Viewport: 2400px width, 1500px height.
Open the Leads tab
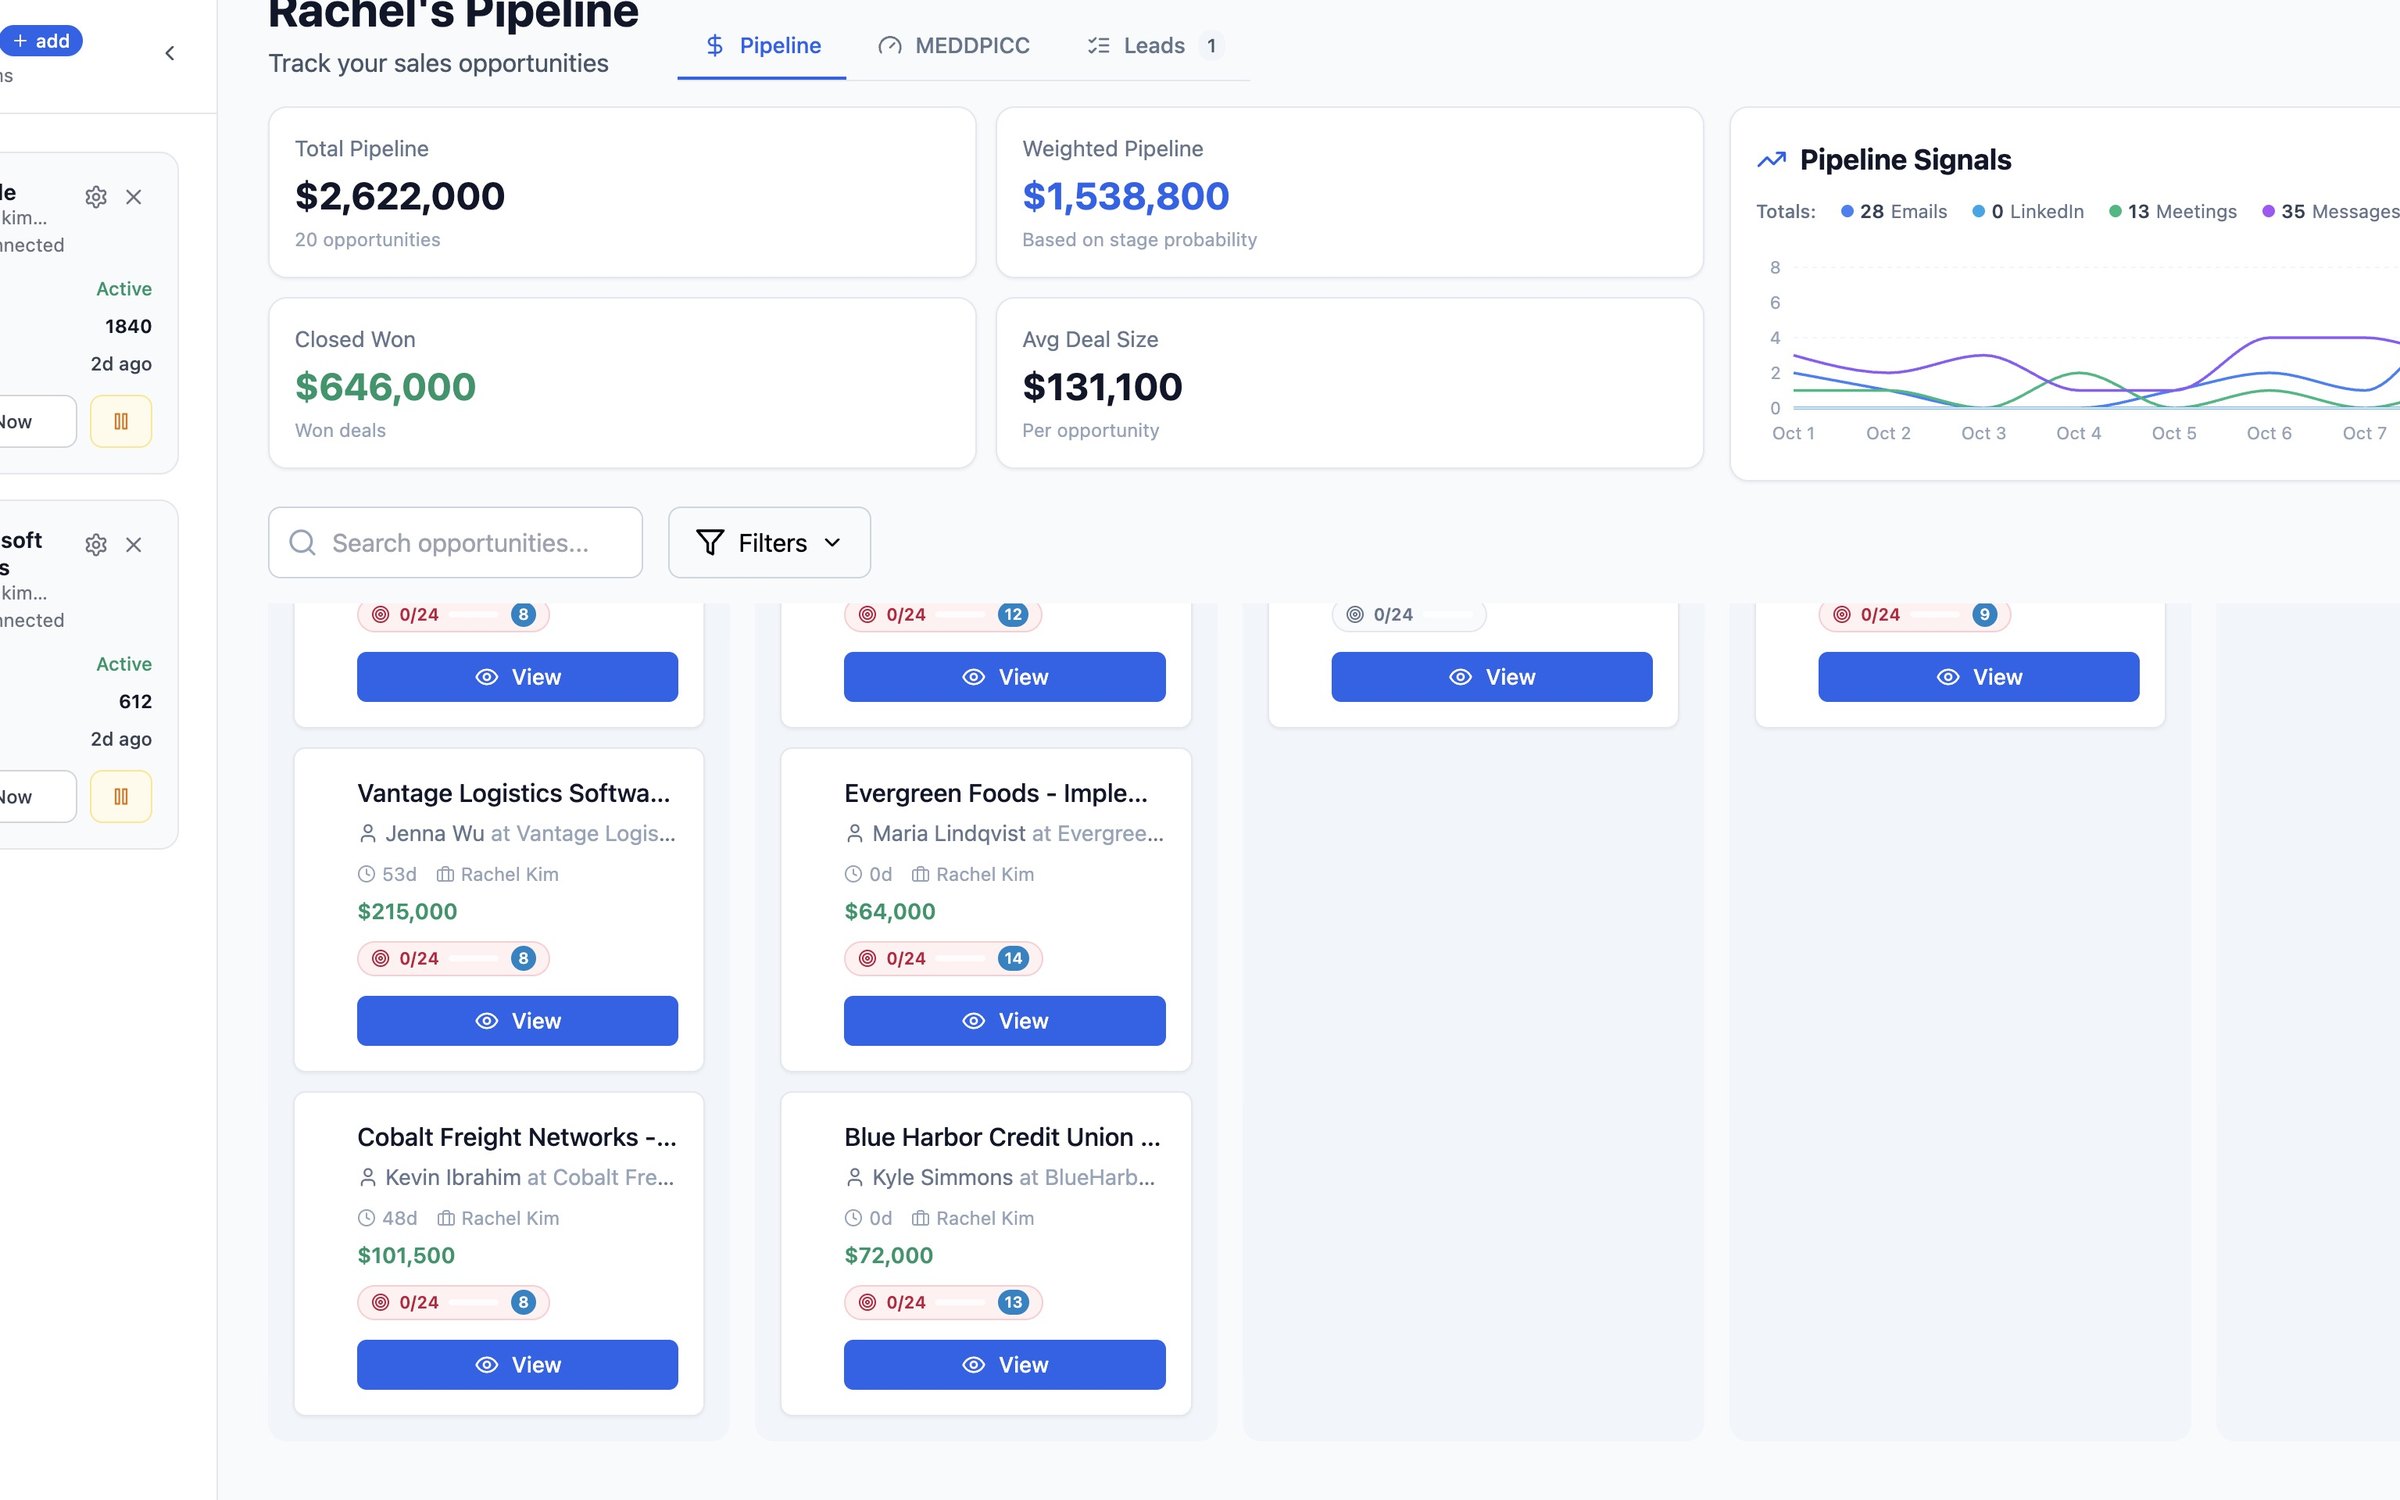(x=1155, y=46)
